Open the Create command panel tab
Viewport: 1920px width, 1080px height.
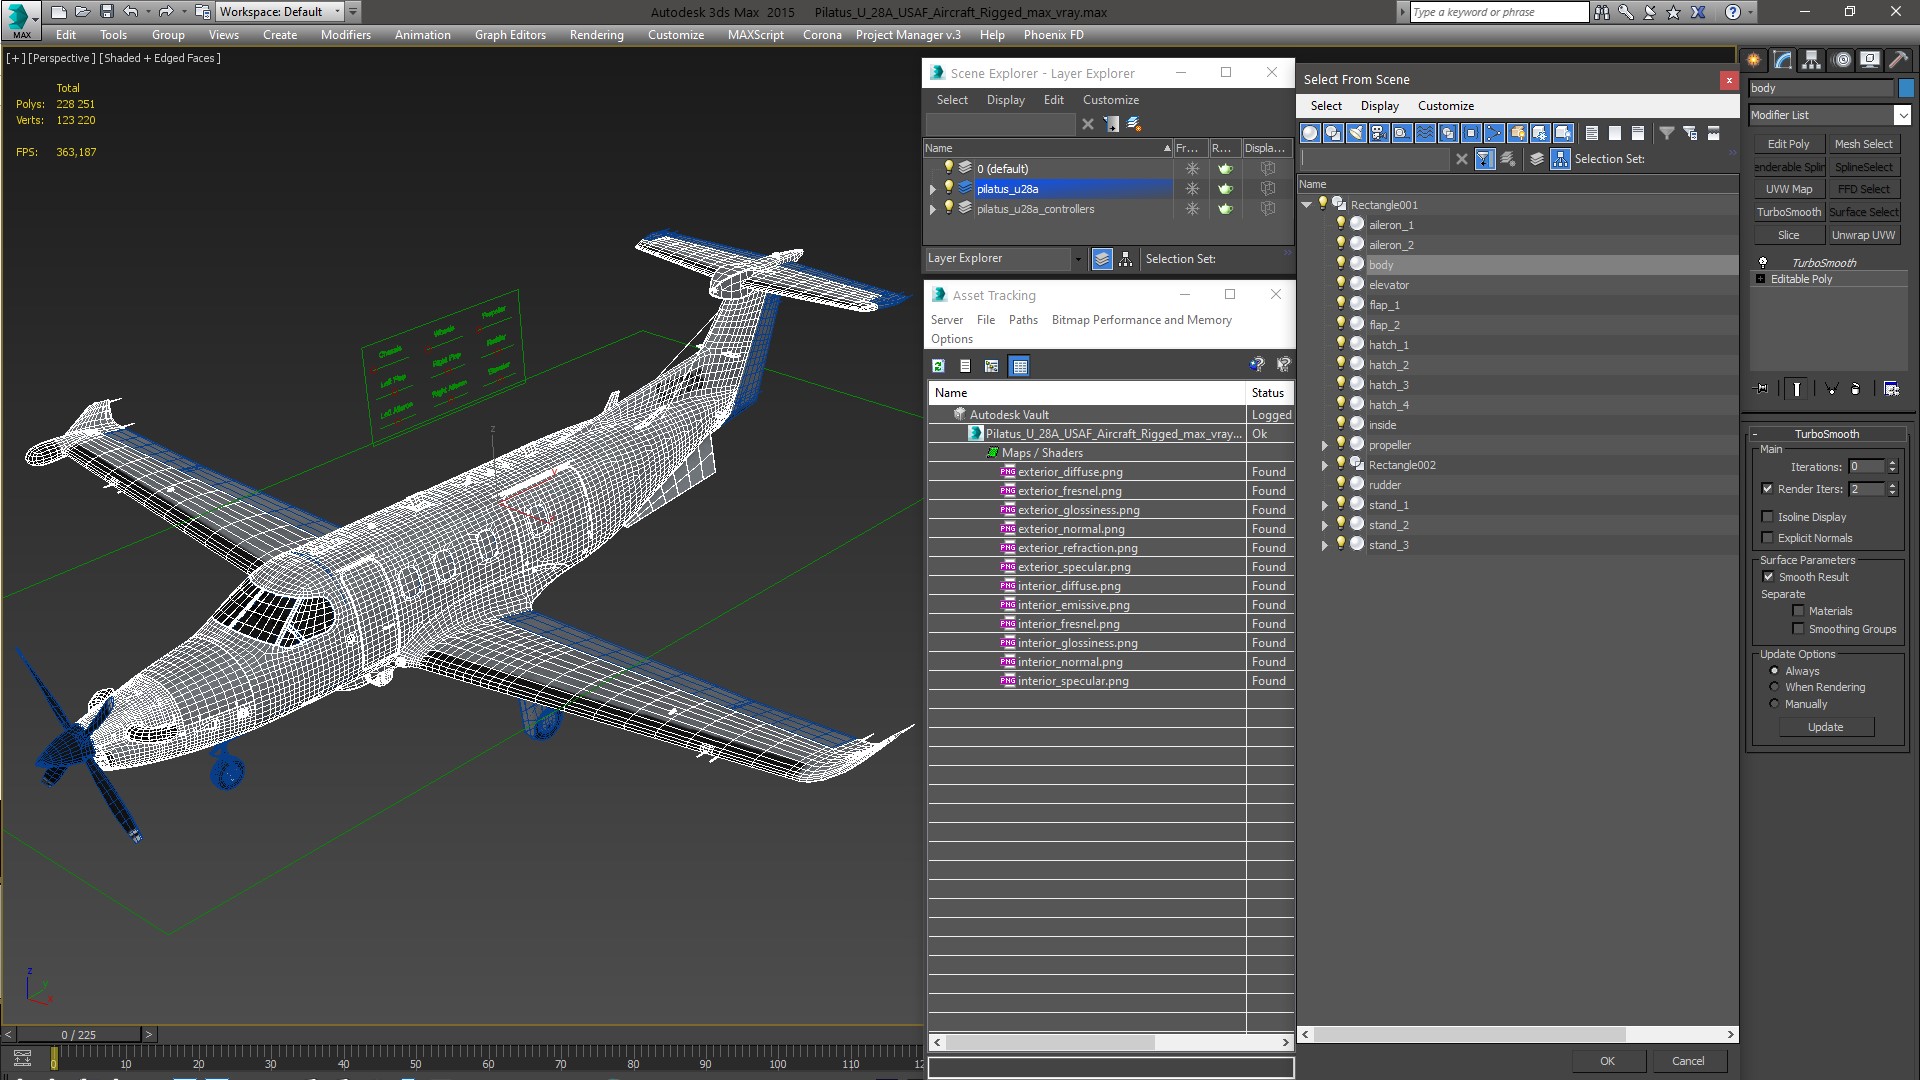coord(1753,60)
